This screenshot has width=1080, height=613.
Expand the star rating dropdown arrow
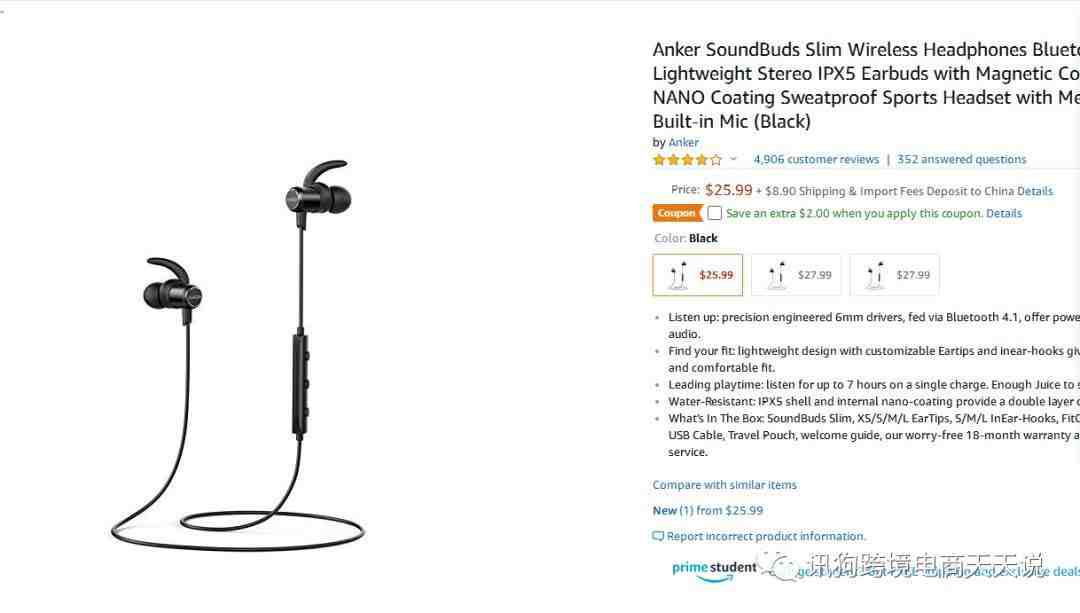[x=734, y=159]
